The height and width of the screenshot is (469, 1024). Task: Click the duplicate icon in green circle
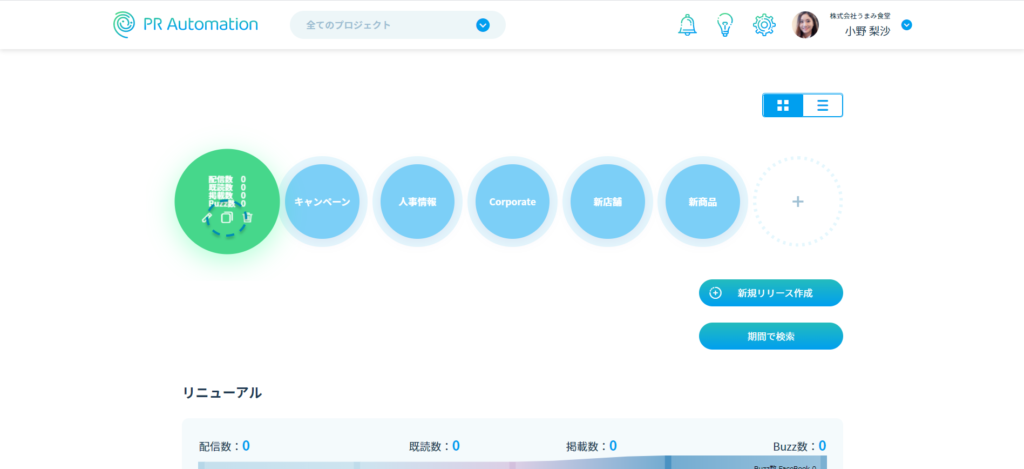227,217
